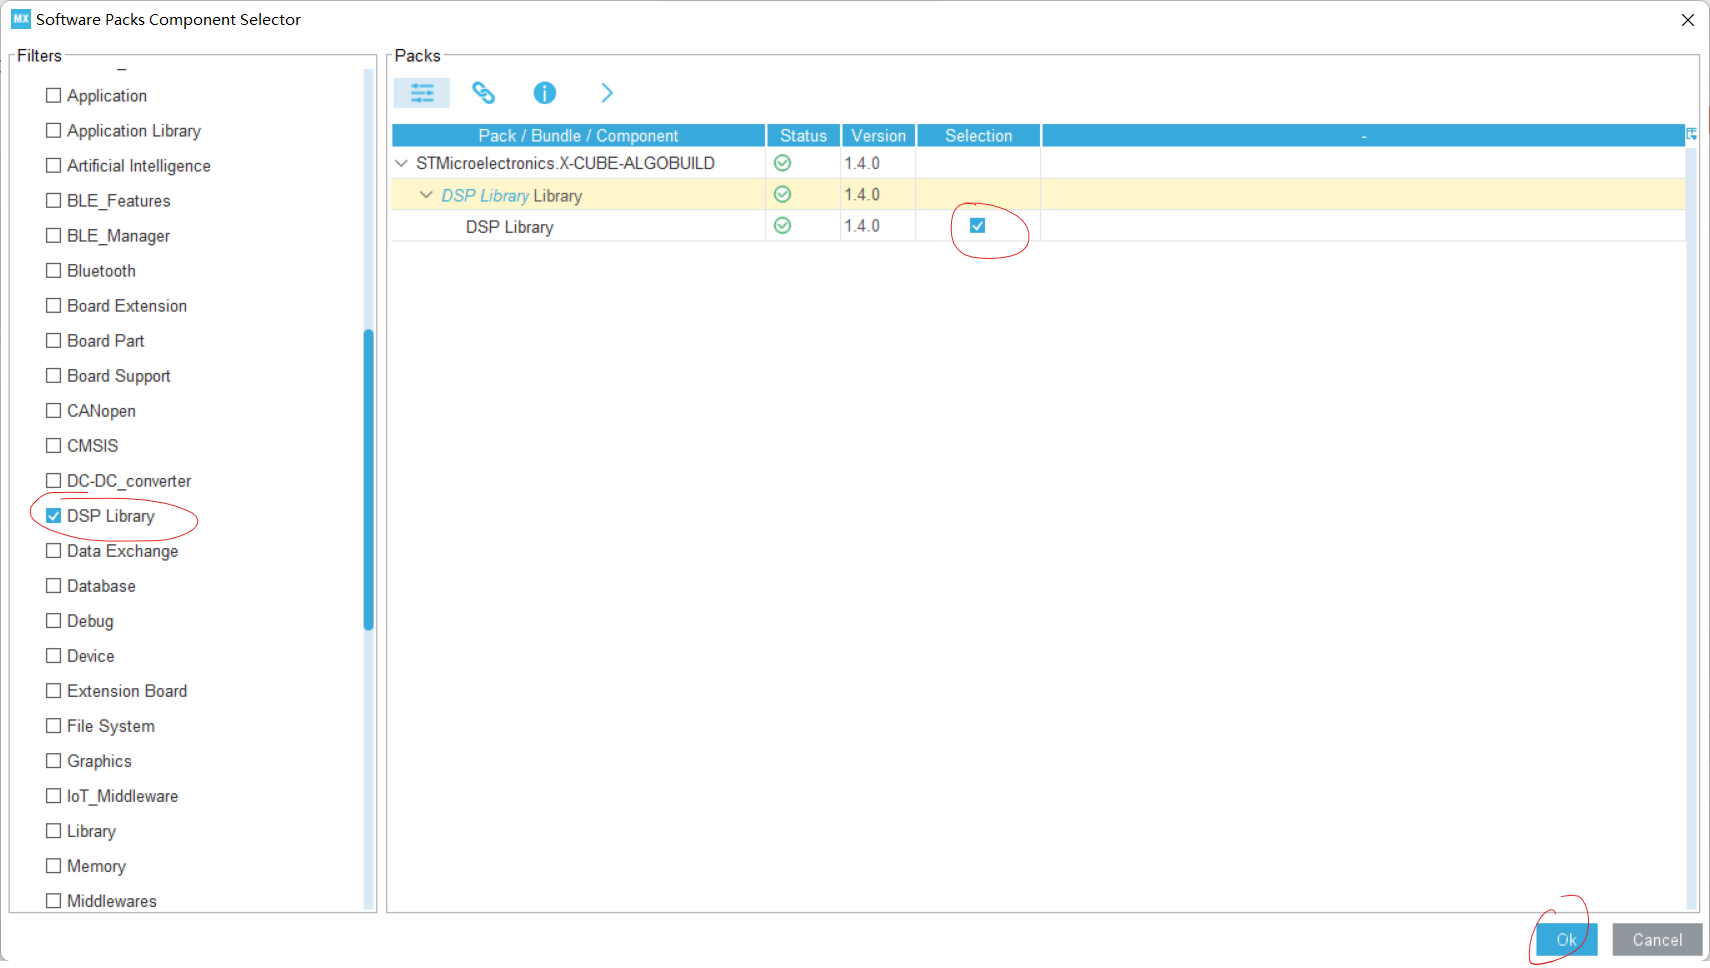This screenshot has width=1710, height=968.
Task: Uncheck the DSP Library filter checkbox
Action: (54, 516)
